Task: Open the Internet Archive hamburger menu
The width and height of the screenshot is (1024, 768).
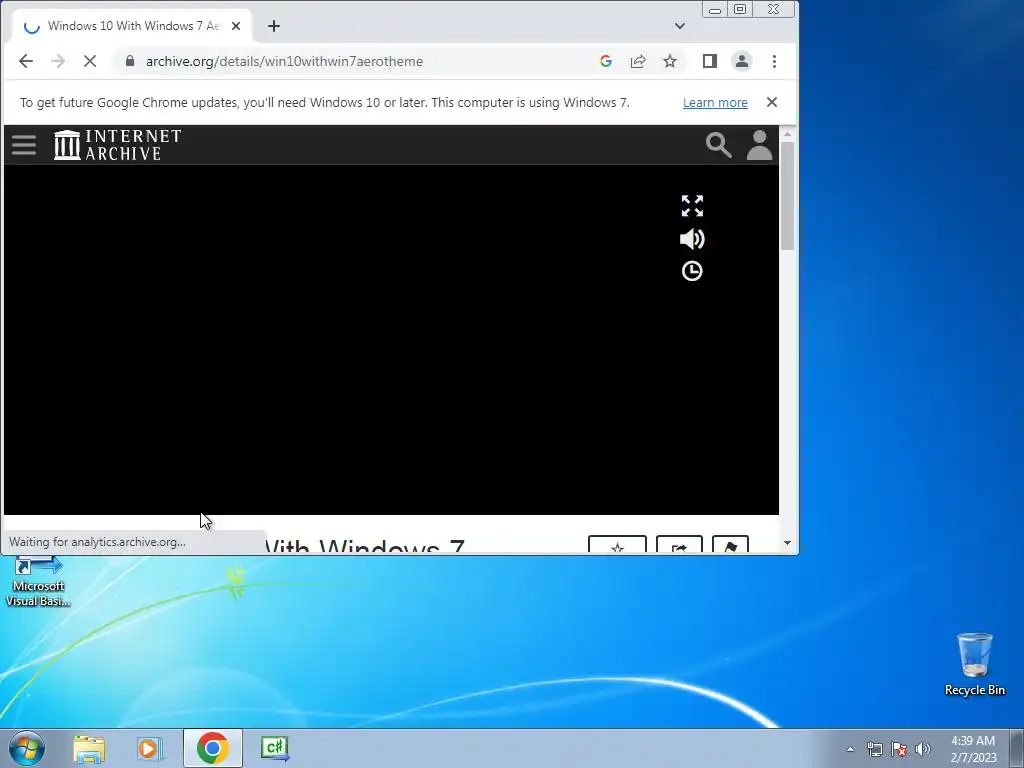Action: click(24, 145)
